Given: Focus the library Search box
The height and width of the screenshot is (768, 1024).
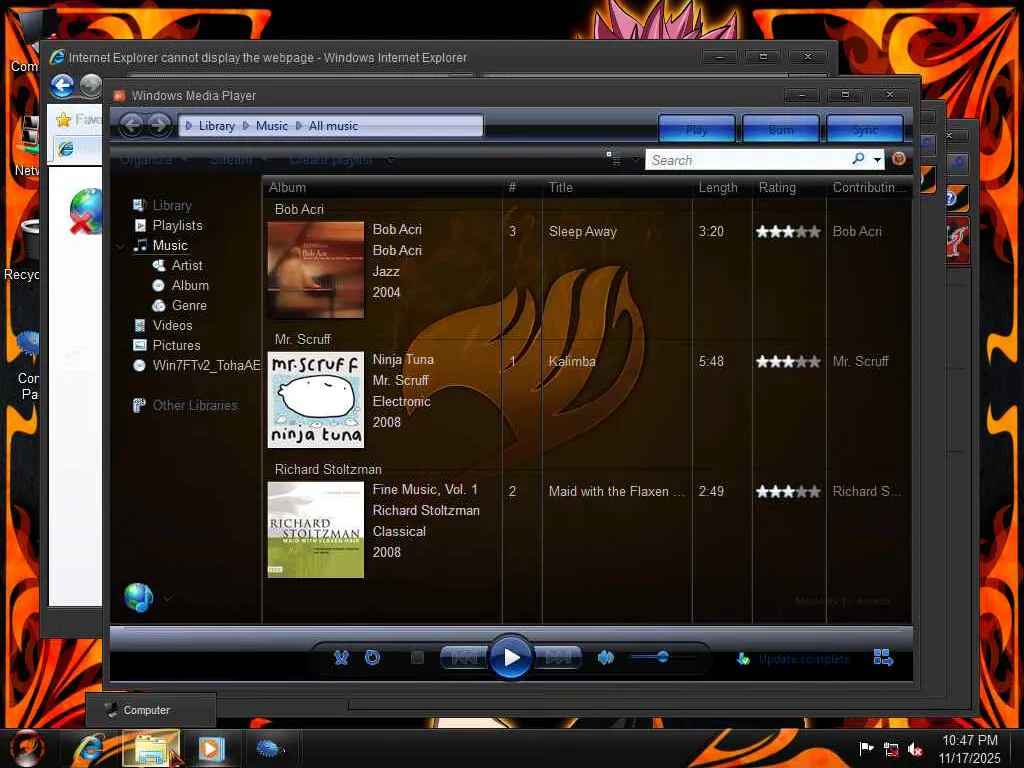Looking at the screenshot, I should point(746,160).
